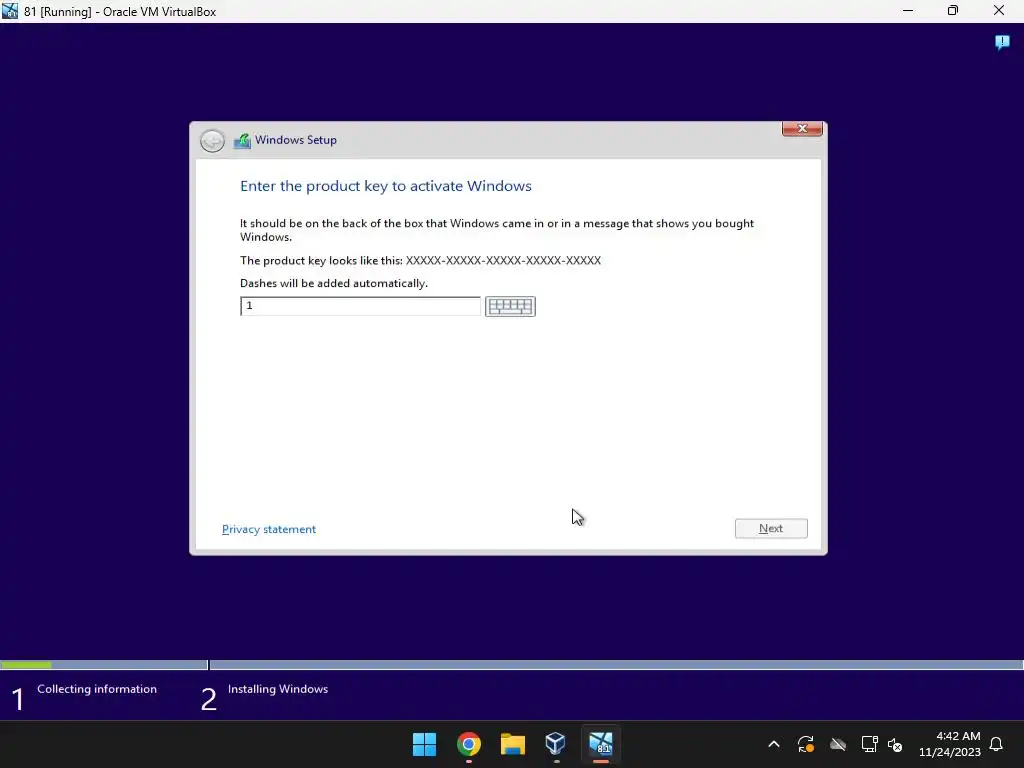Restore down the VirtualBox window

[x=953, y=11]
